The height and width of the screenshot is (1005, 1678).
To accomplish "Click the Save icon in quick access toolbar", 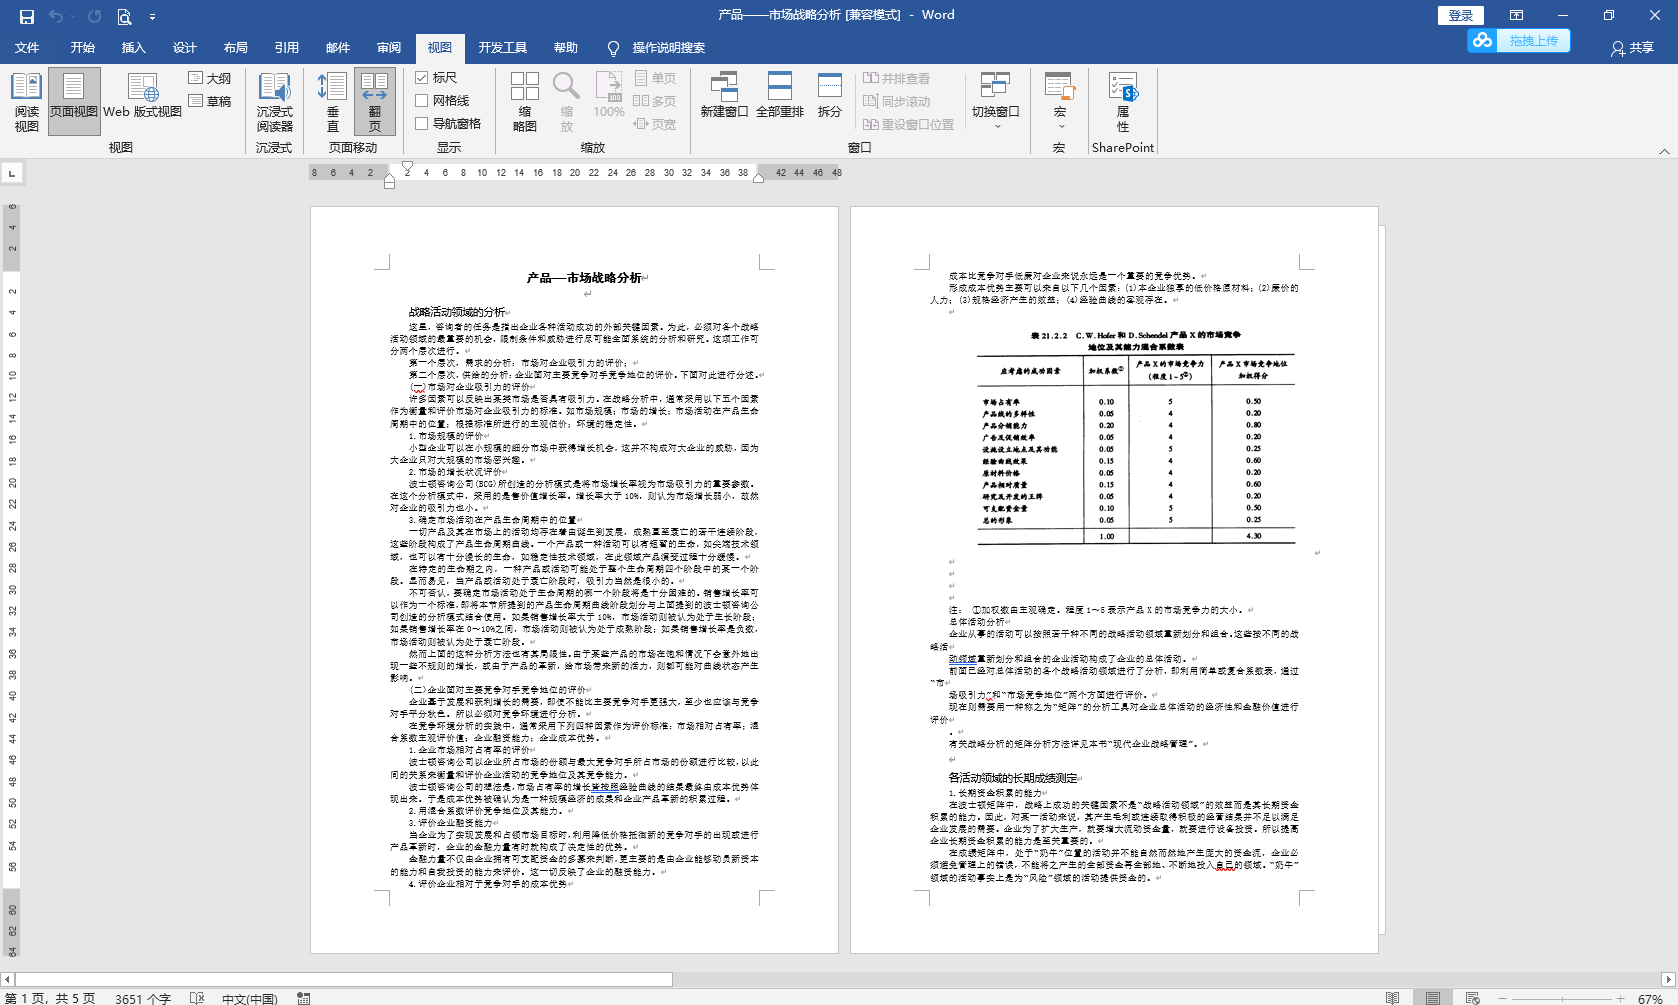I will [x=27, y=16].
